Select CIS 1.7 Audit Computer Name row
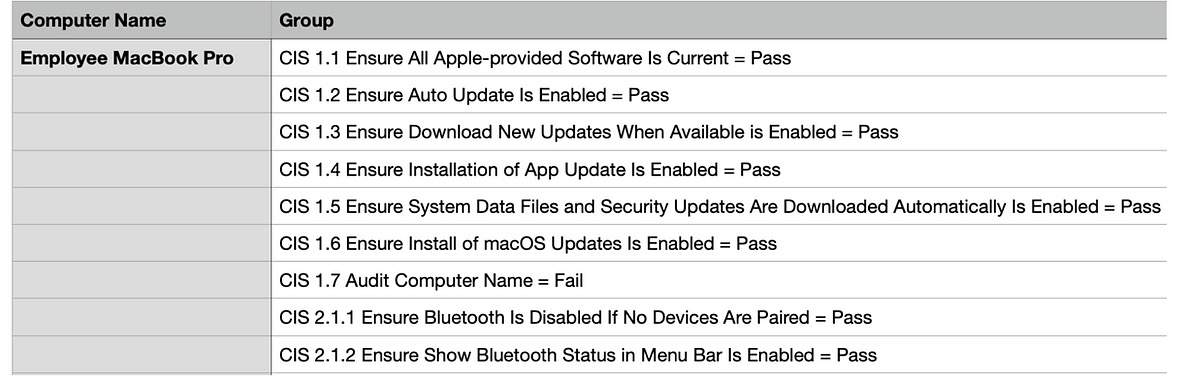 719,280
